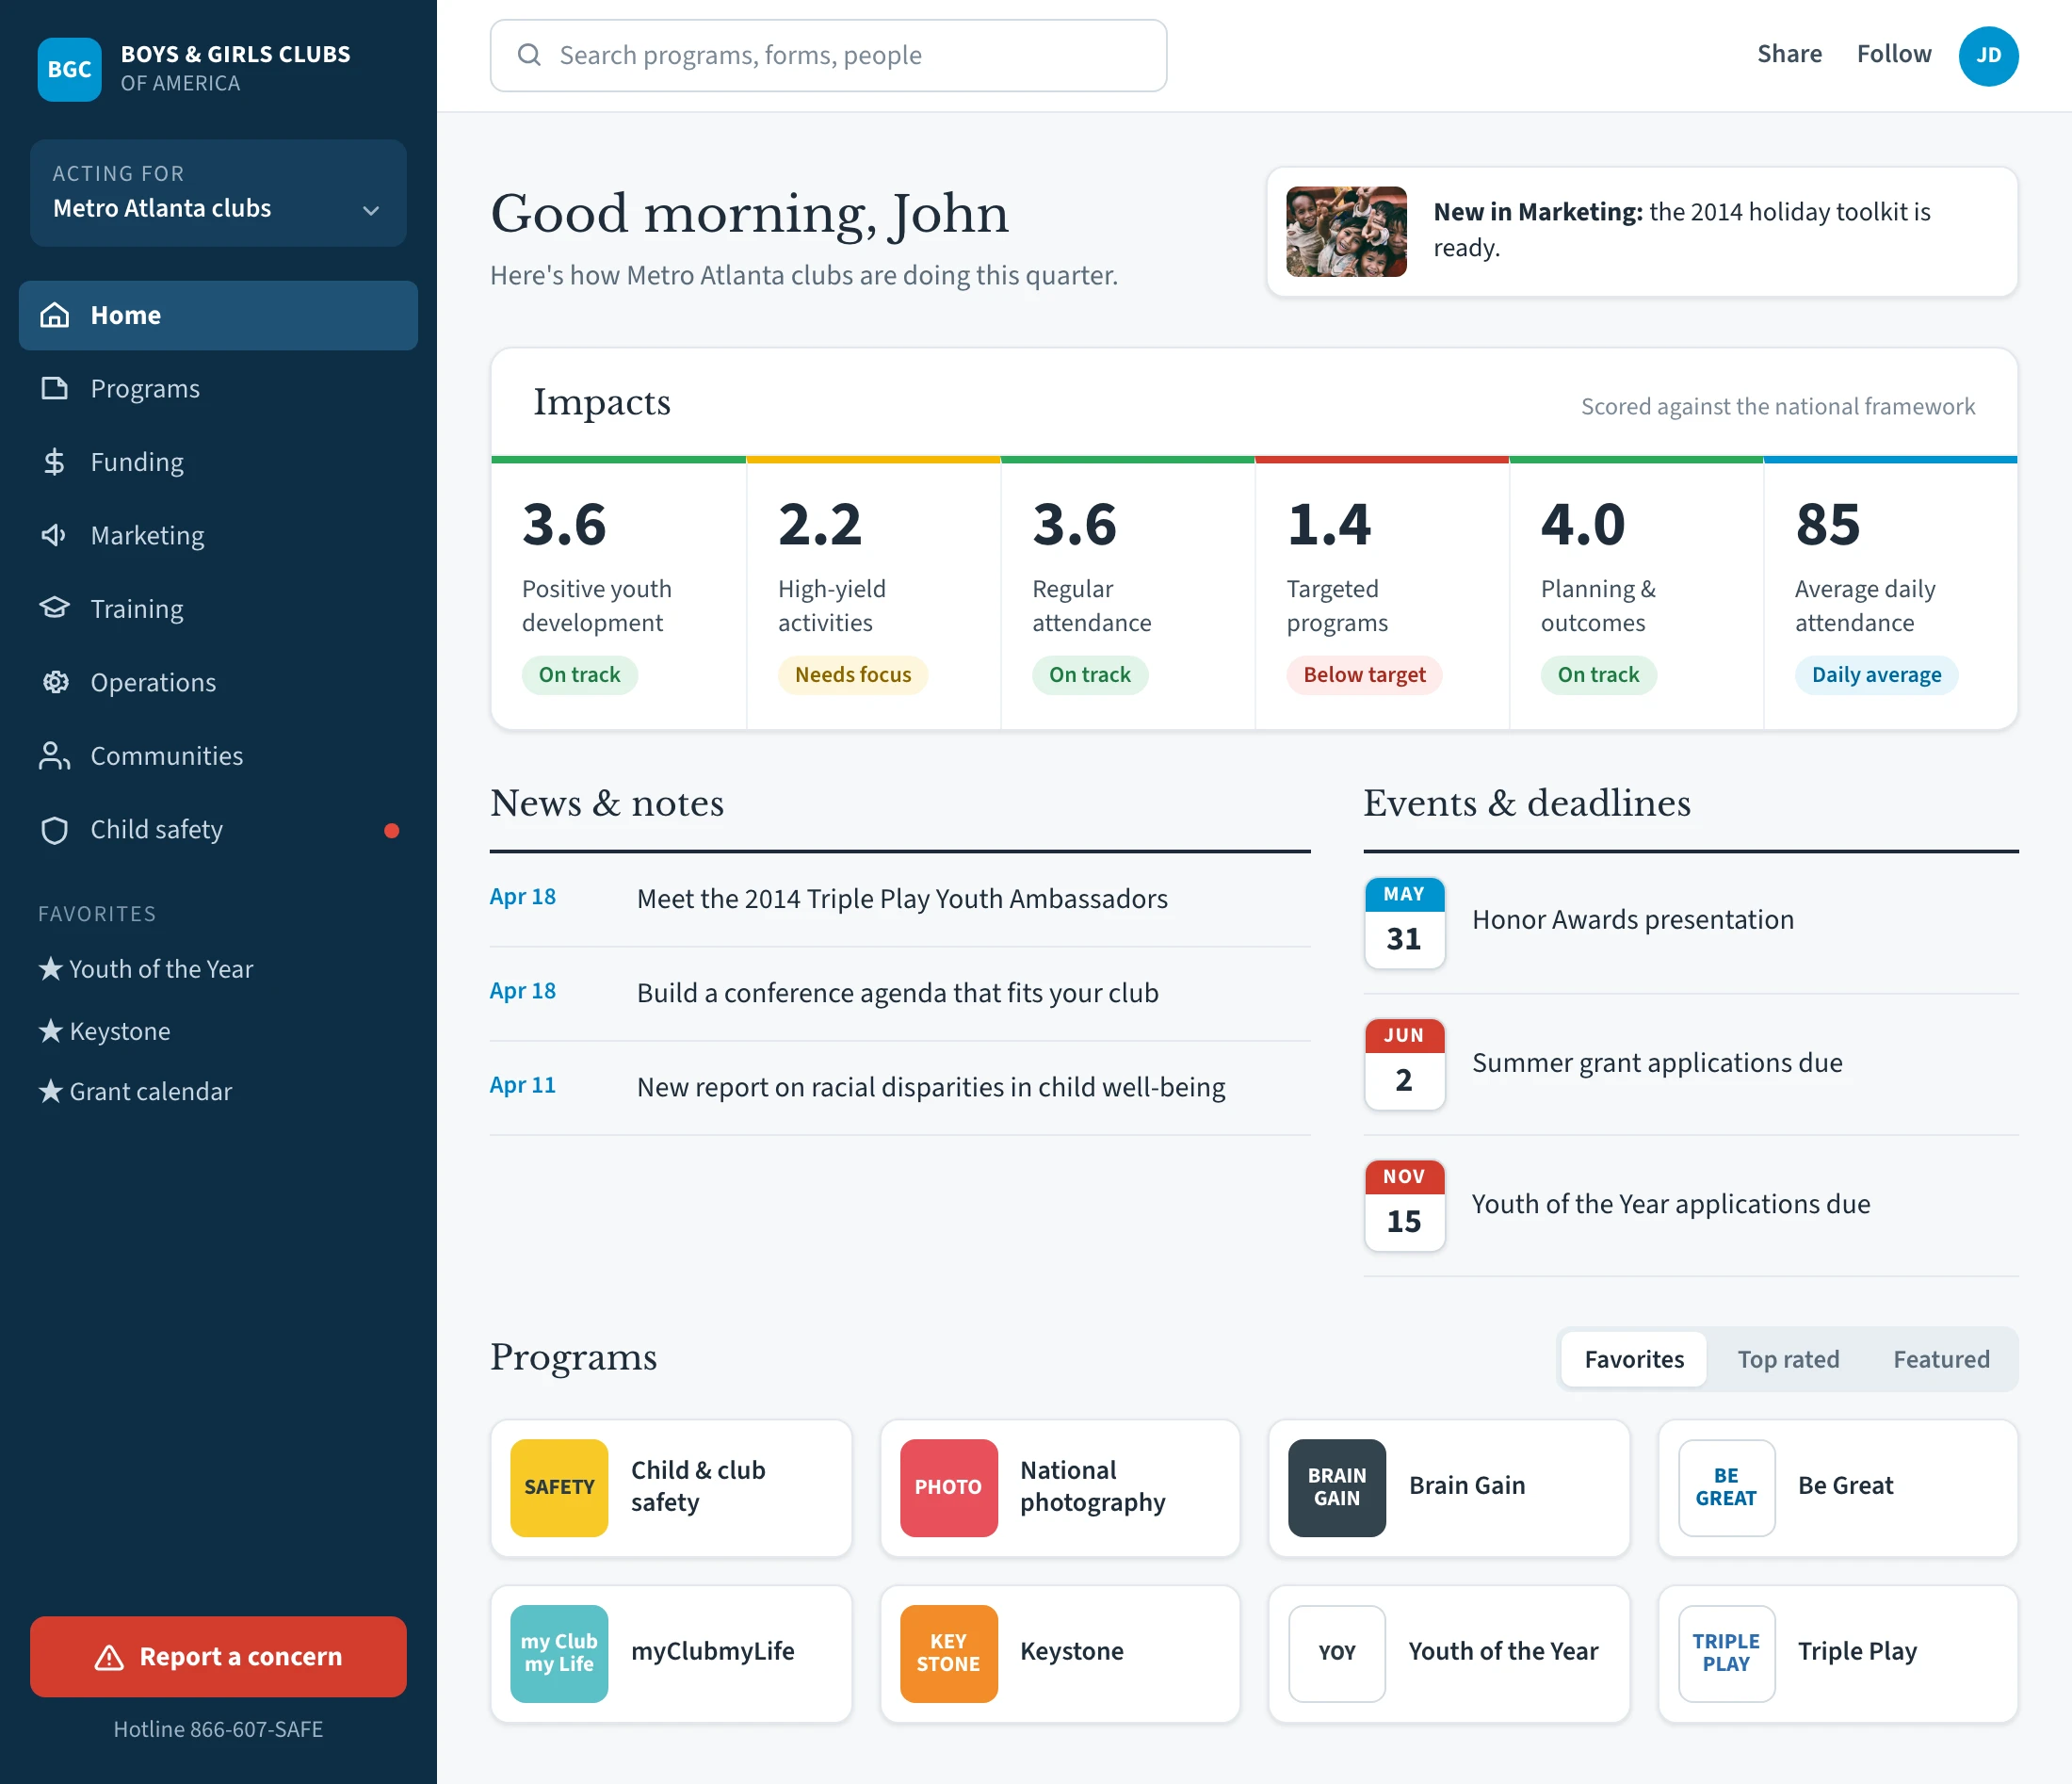
Task: Click the star beside Keystone favorite
Action: click(50, 1030)
